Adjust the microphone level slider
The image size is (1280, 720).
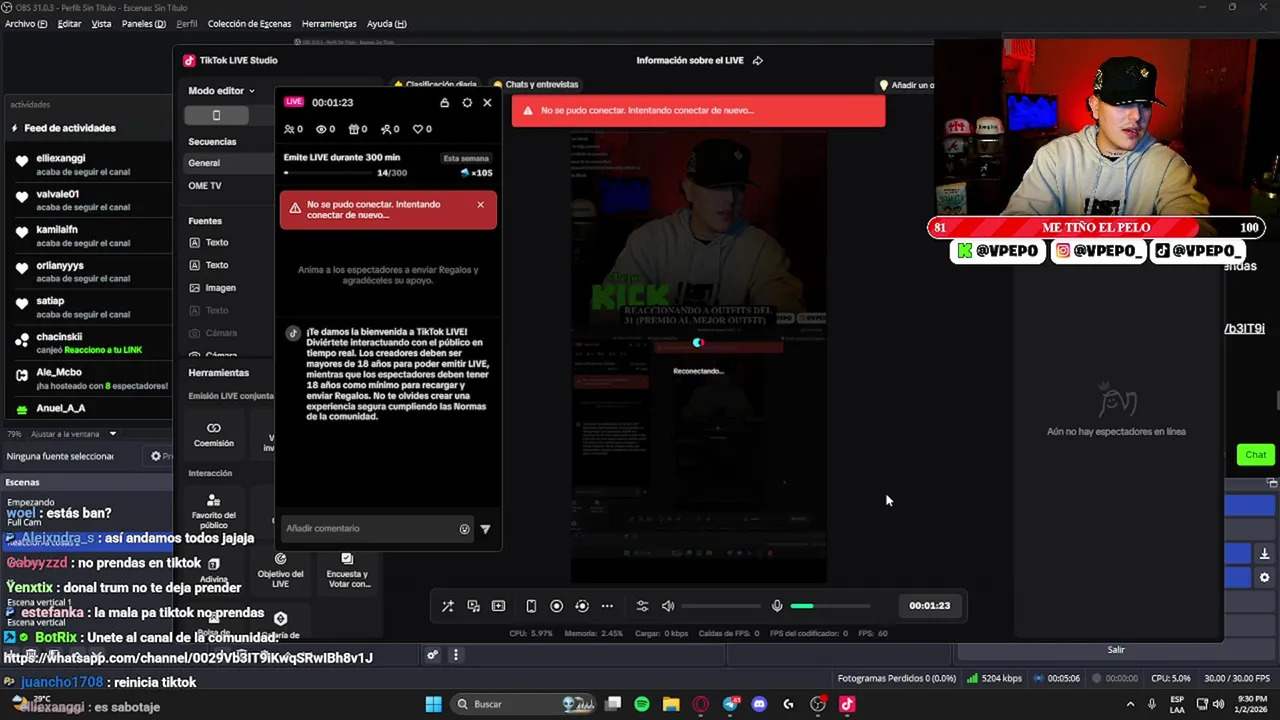pyautogui.click(x=830, y=606)
